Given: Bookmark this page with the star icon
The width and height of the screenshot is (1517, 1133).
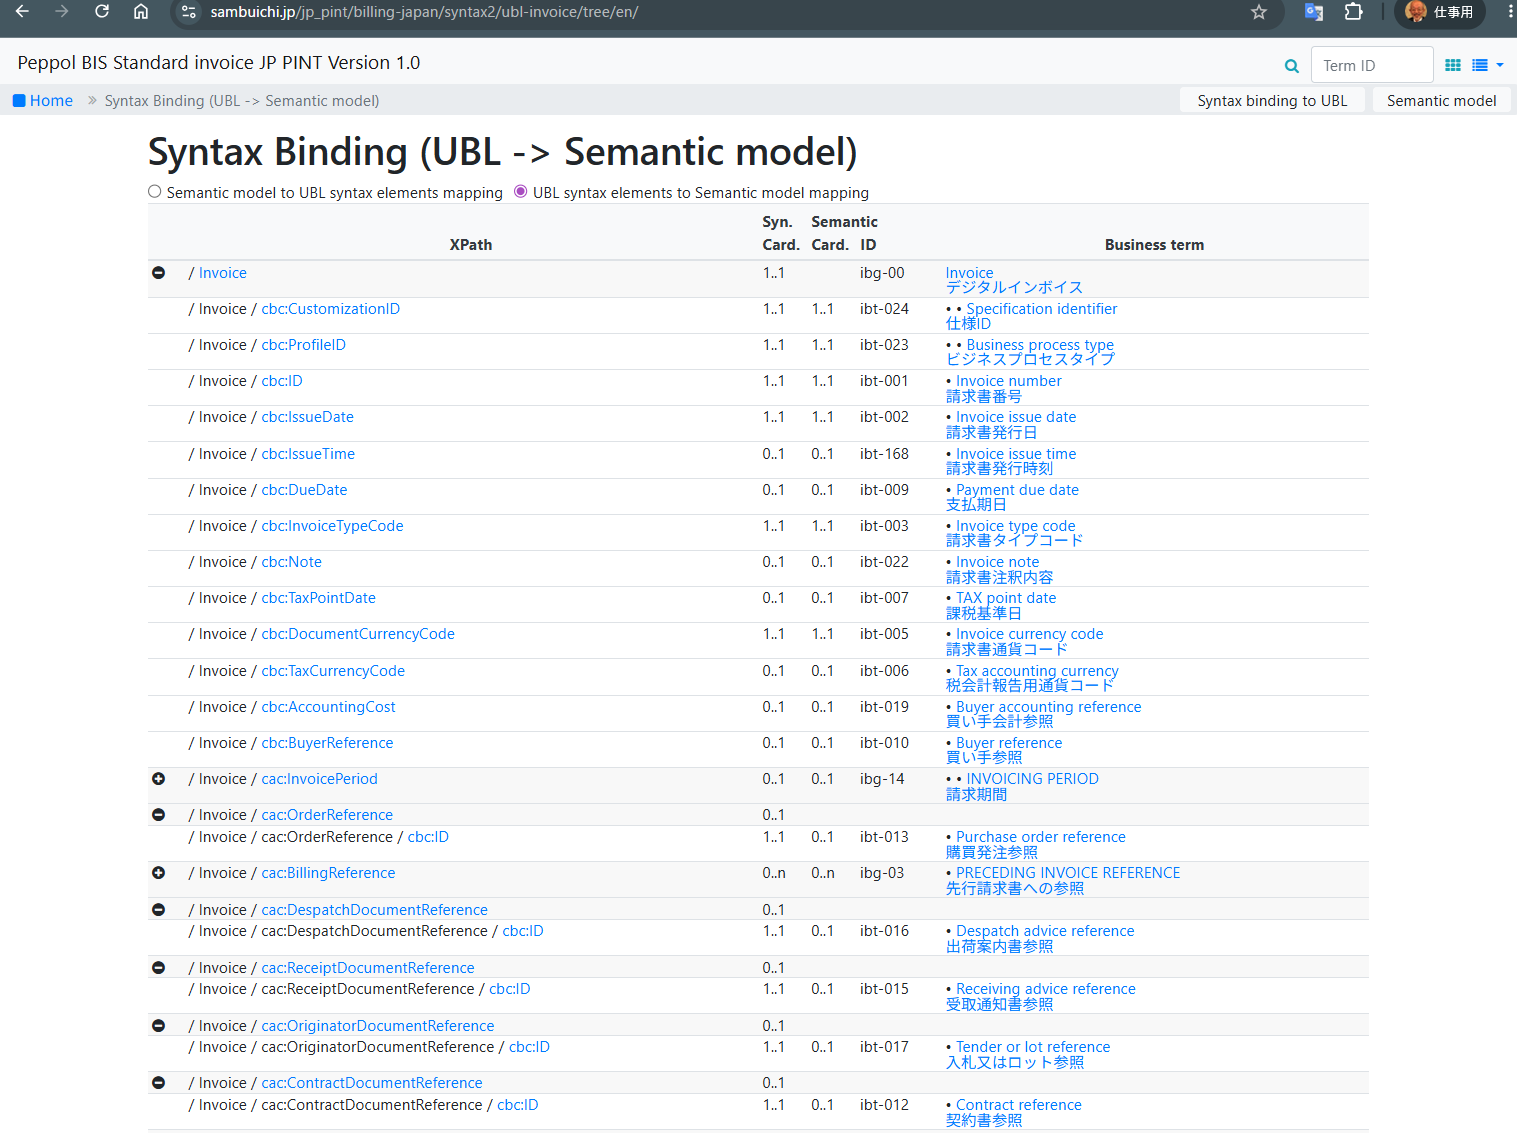Looking at the screenshot, I should point(1259,12).
